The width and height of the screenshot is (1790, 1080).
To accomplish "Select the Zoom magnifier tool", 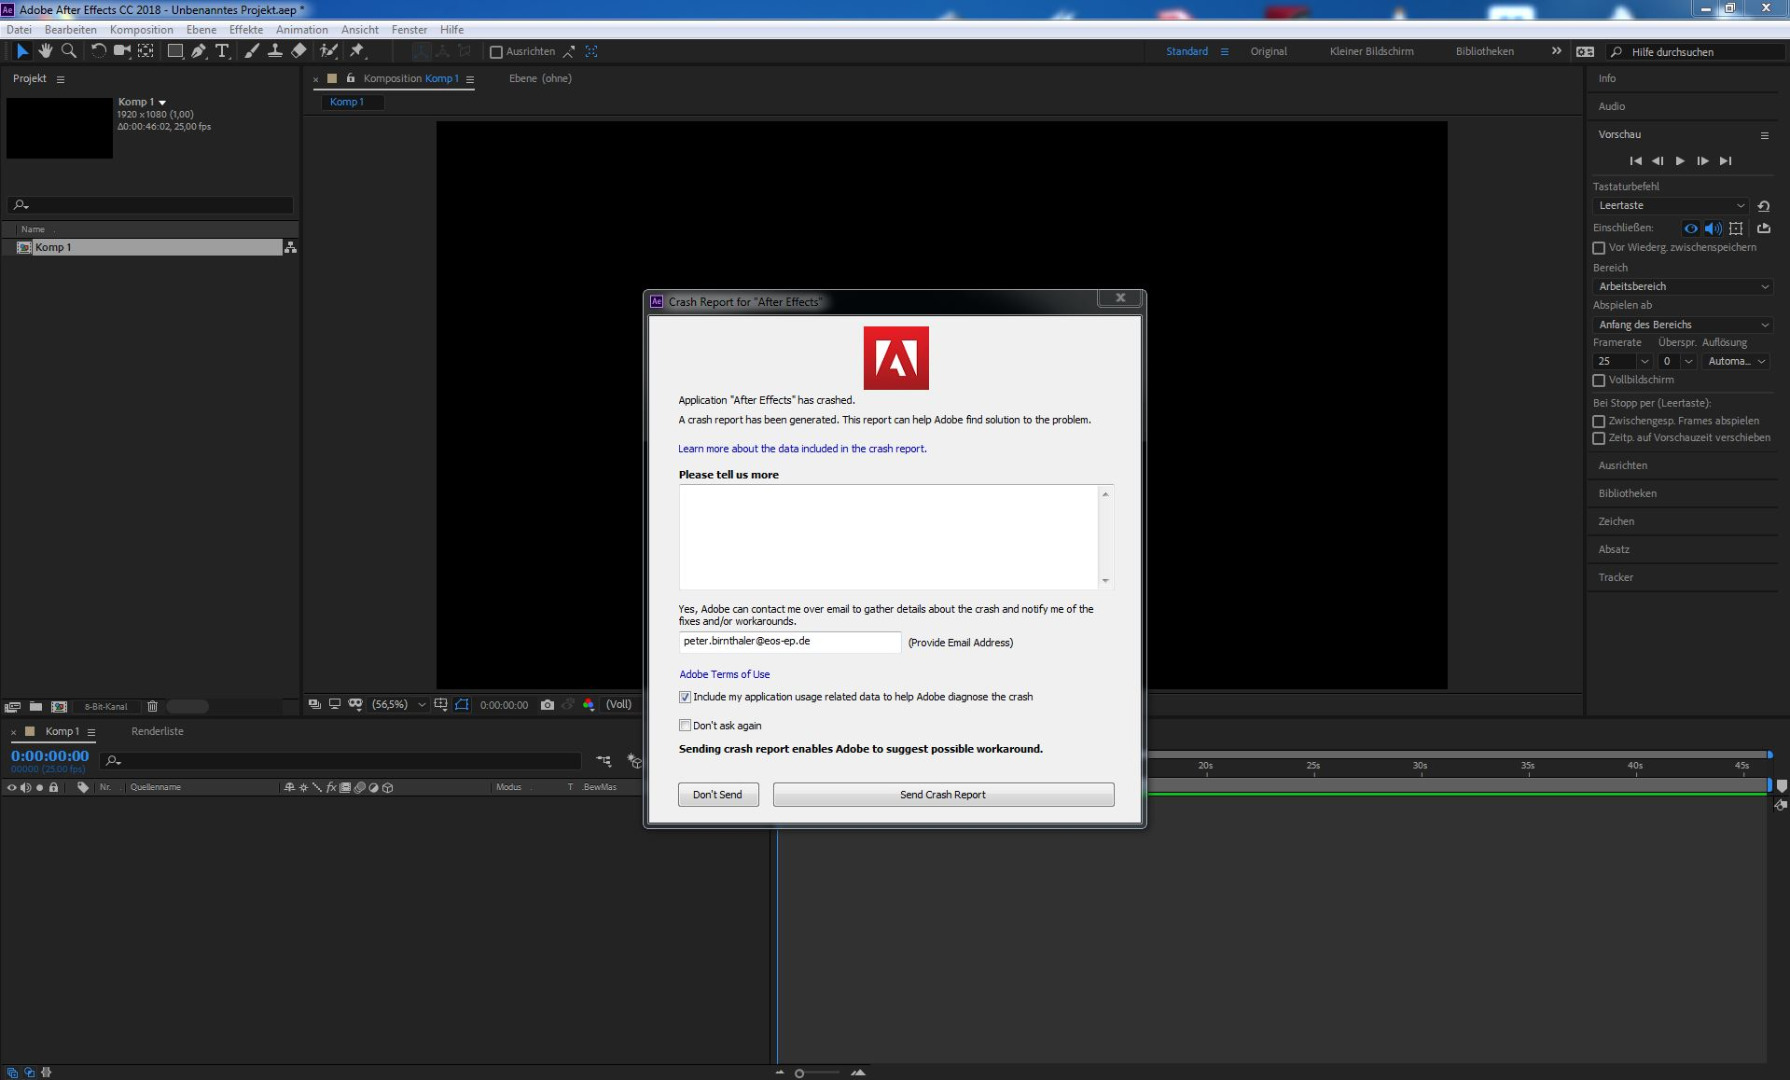I will [69, 51].
